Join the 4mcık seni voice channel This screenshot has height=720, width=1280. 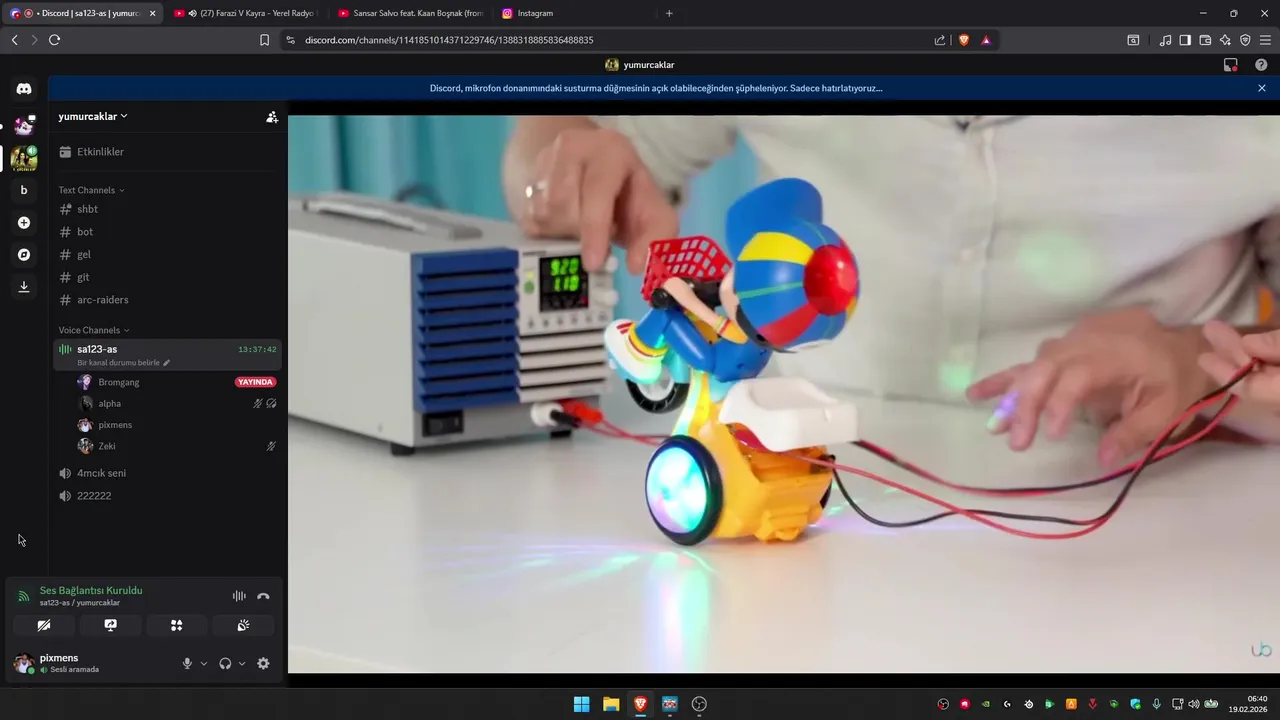point(167,473)
